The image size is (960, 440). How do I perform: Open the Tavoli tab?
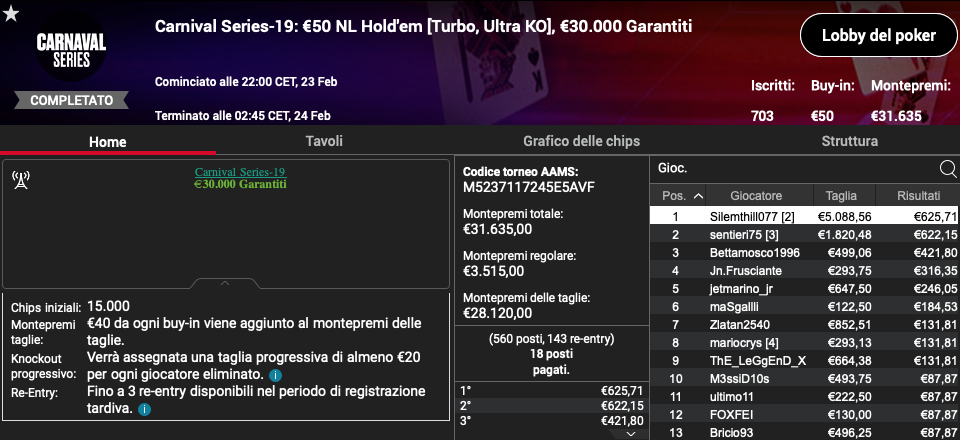(x=324, y=141)
